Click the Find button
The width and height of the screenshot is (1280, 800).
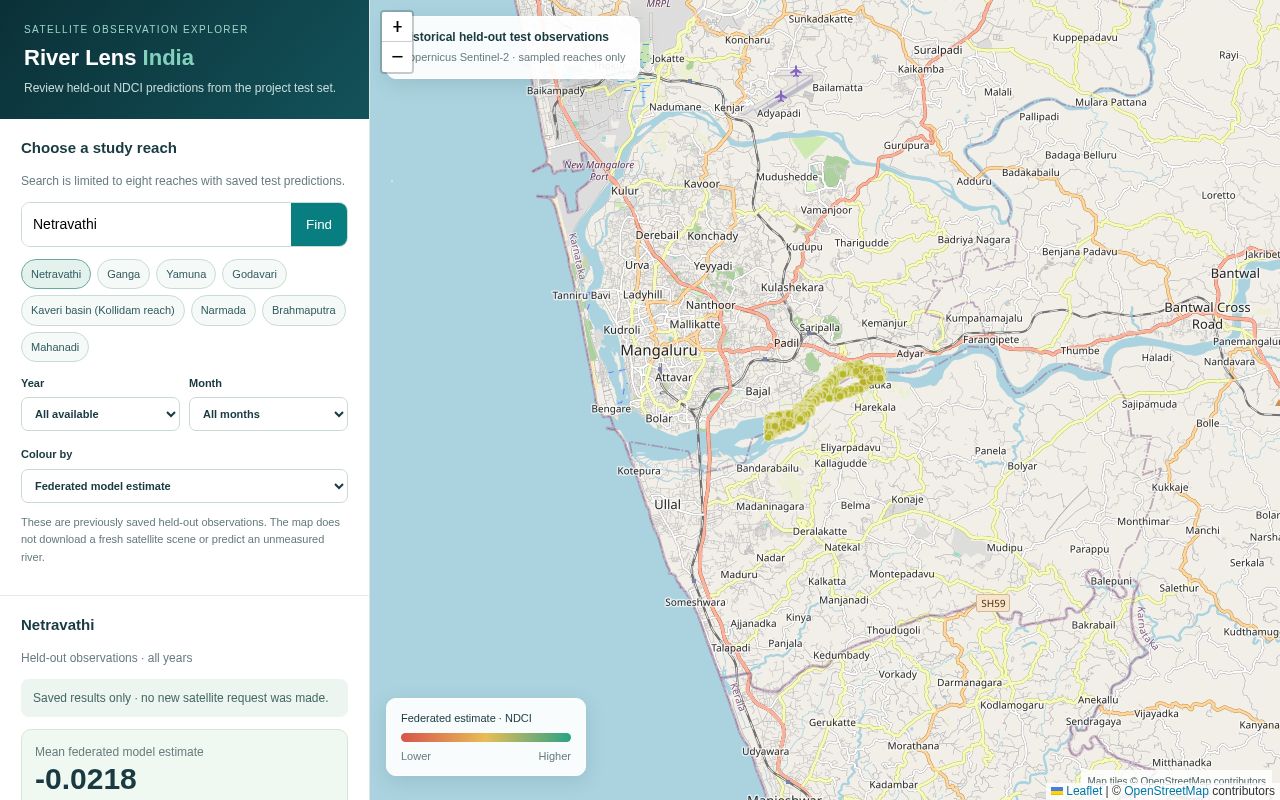[x=319, y=224]
